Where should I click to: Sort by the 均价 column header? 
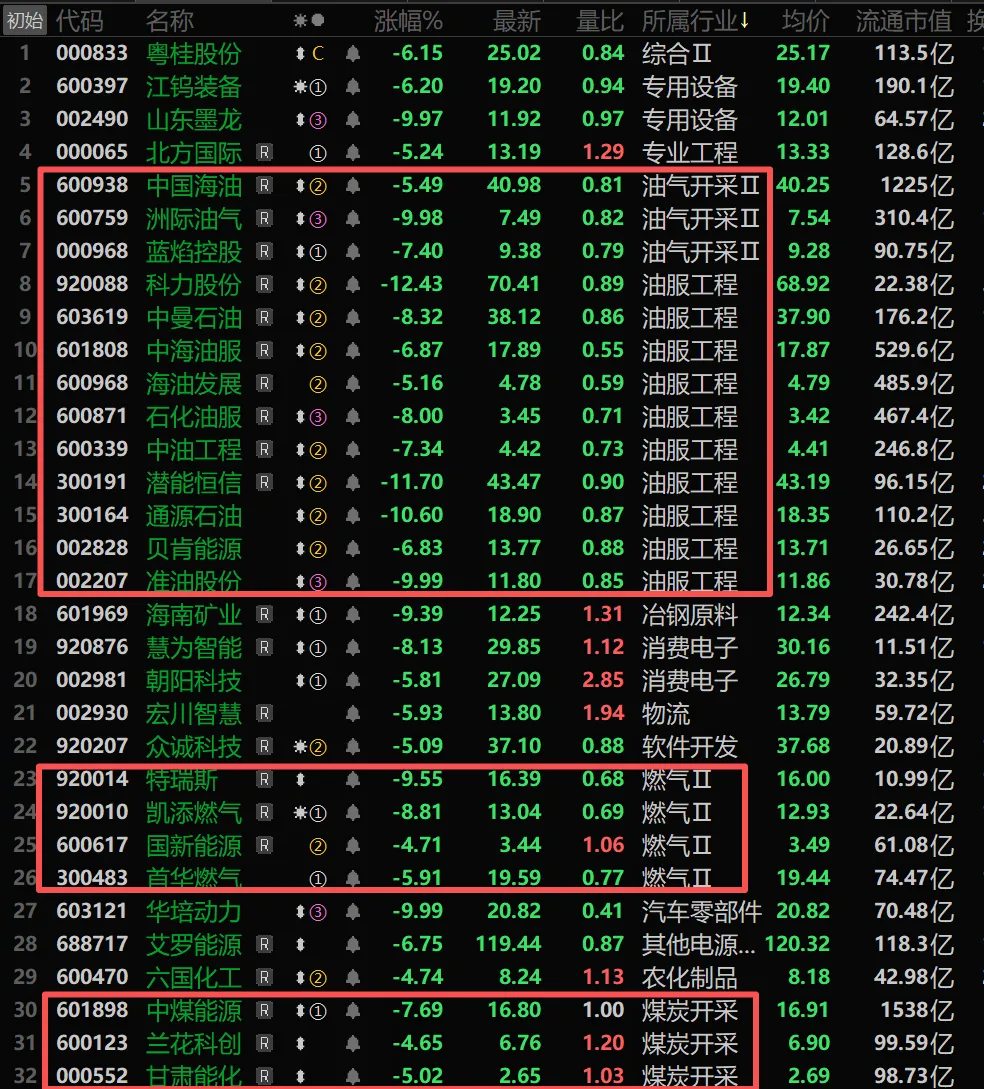806,22
